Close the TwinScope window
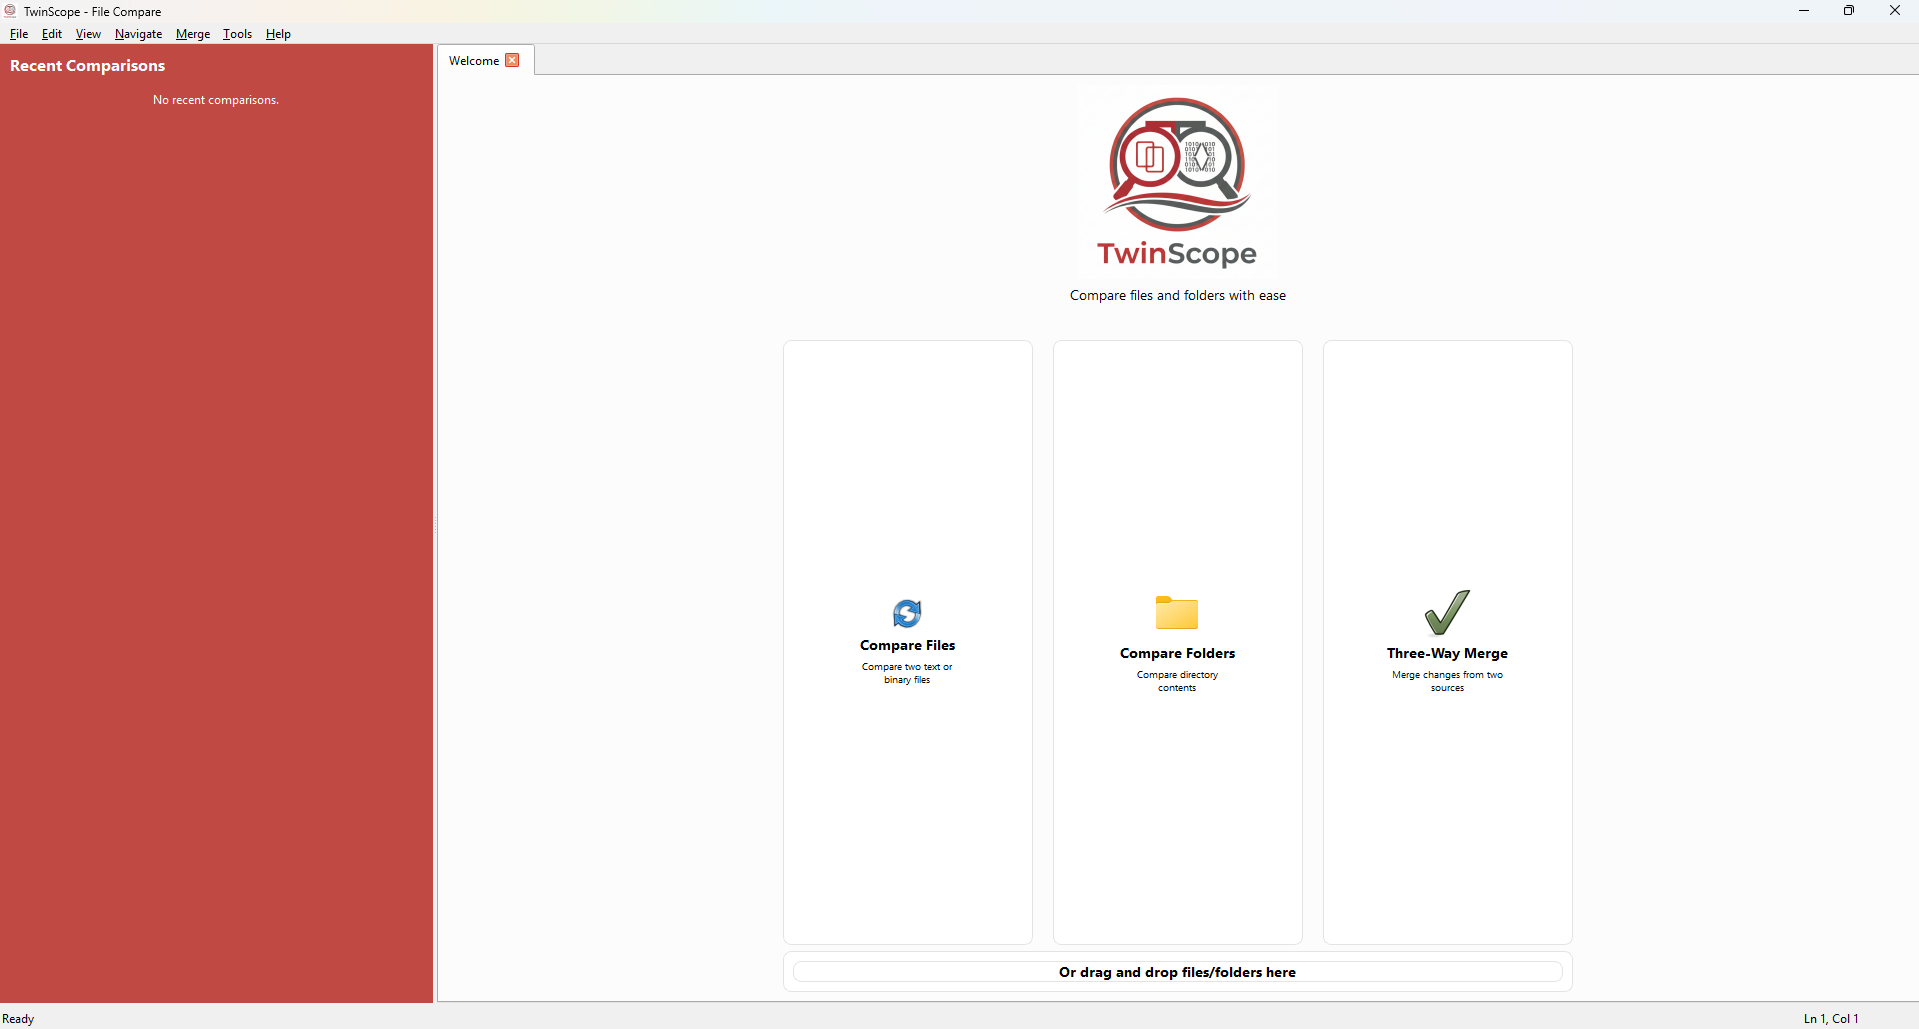This screenshot has width=1919, height=1029. pyautogui.click(x=1895, y=11)
